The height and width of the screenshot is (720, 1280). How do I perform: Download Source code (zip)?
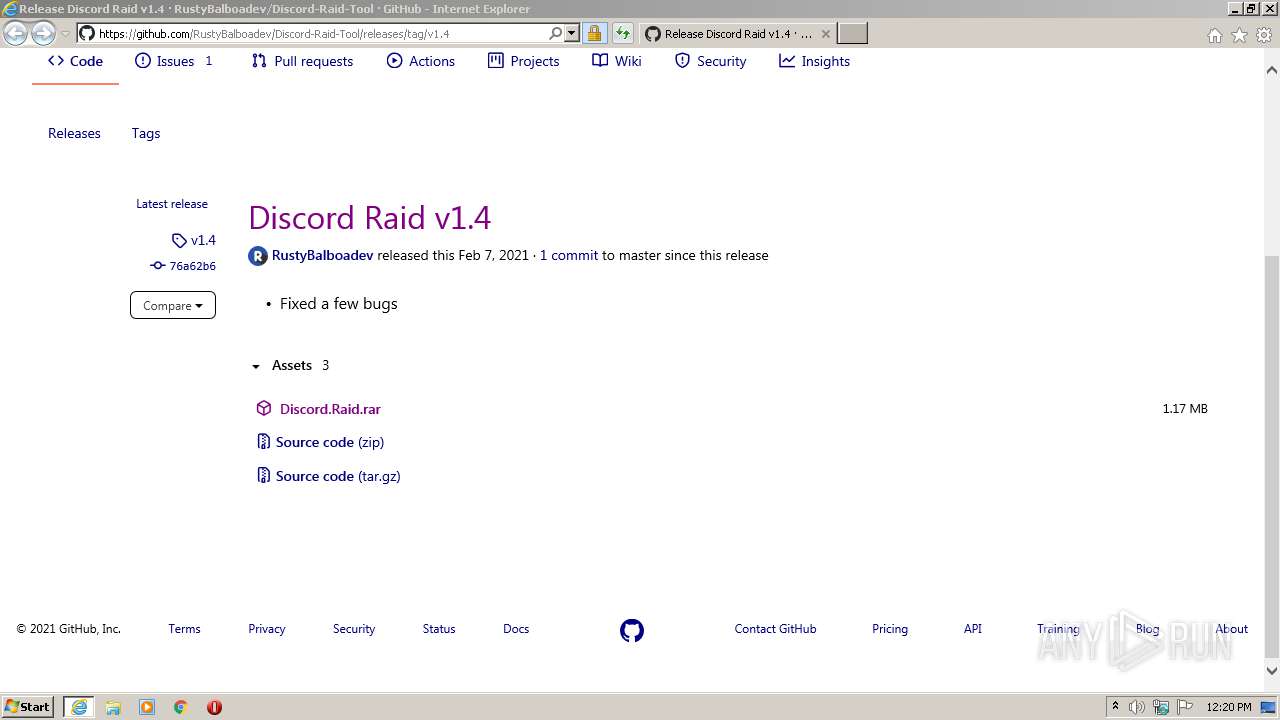point(330,442)
